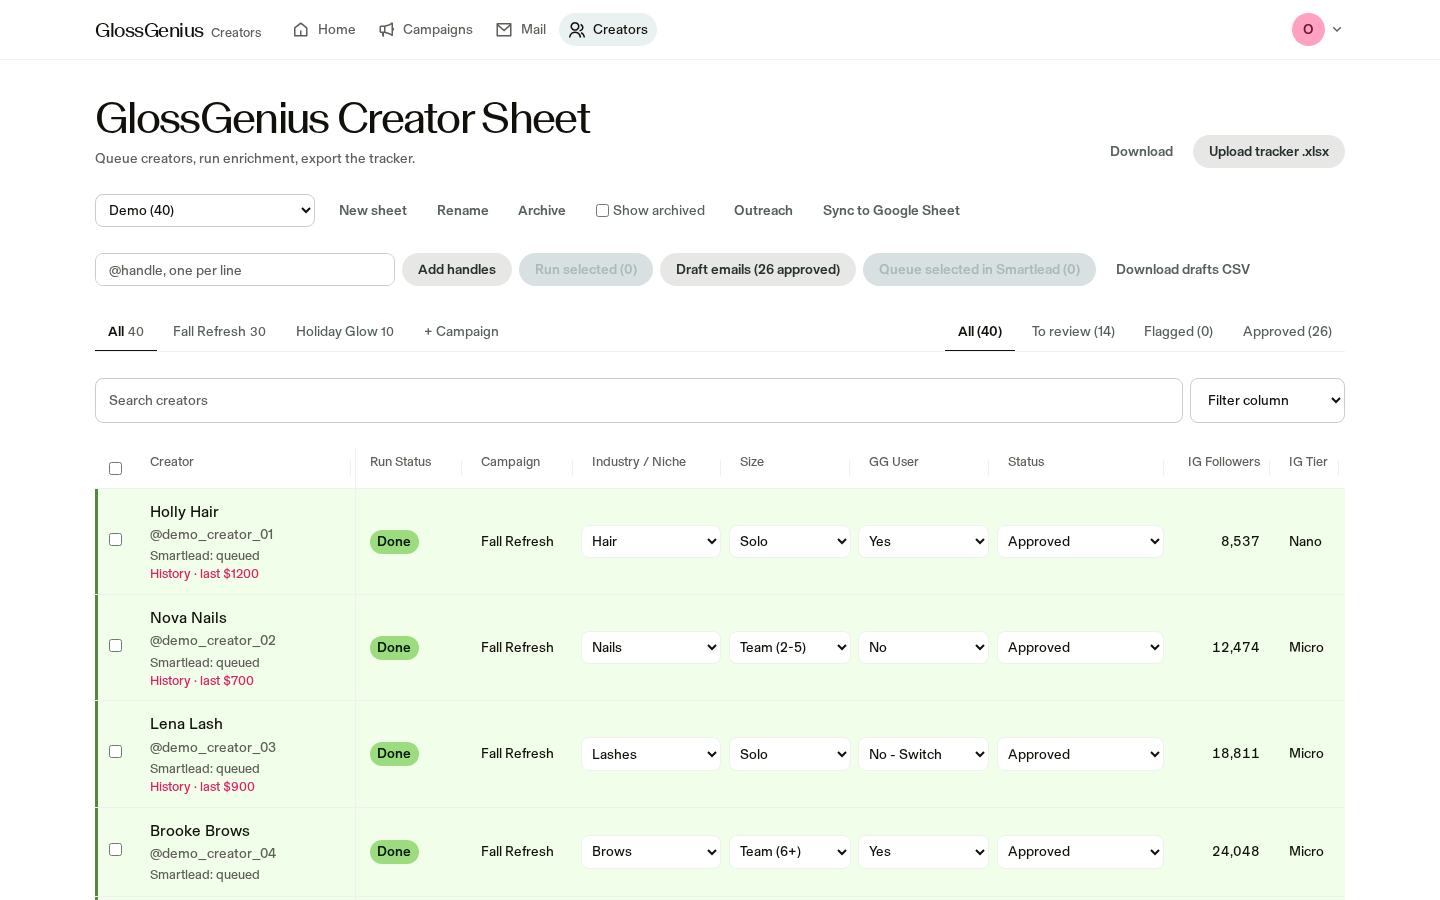Open Nova Nails' Size dropdown
Screen dimensions: 1440x900
click(x=790, y=647)
